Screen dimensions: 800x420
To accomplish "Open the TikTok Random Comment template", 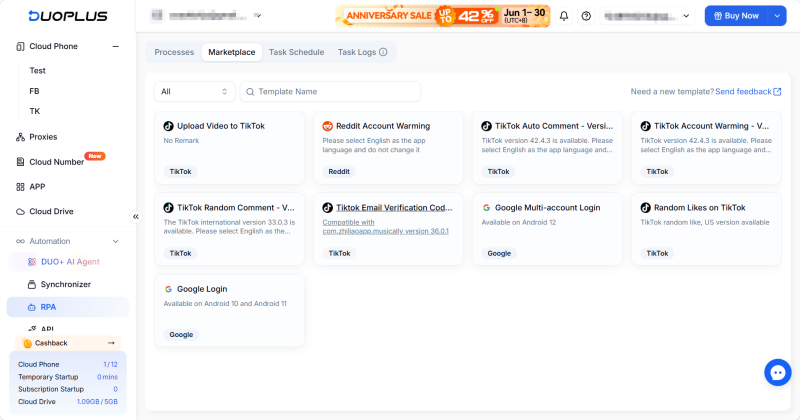I will (x=230, y=229).
